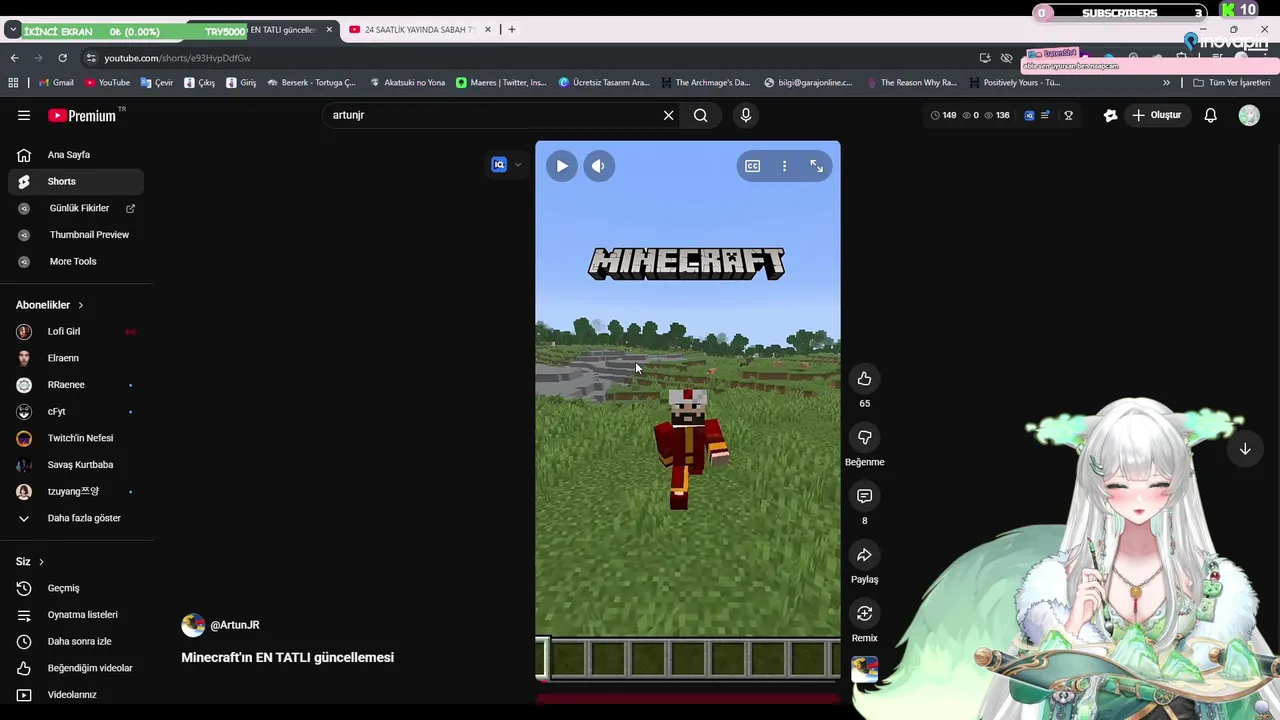Viewport: 1280px width, 720px height.
Task: Click the vidIQ trophy icon
Action: click(x=1068, y=115)
